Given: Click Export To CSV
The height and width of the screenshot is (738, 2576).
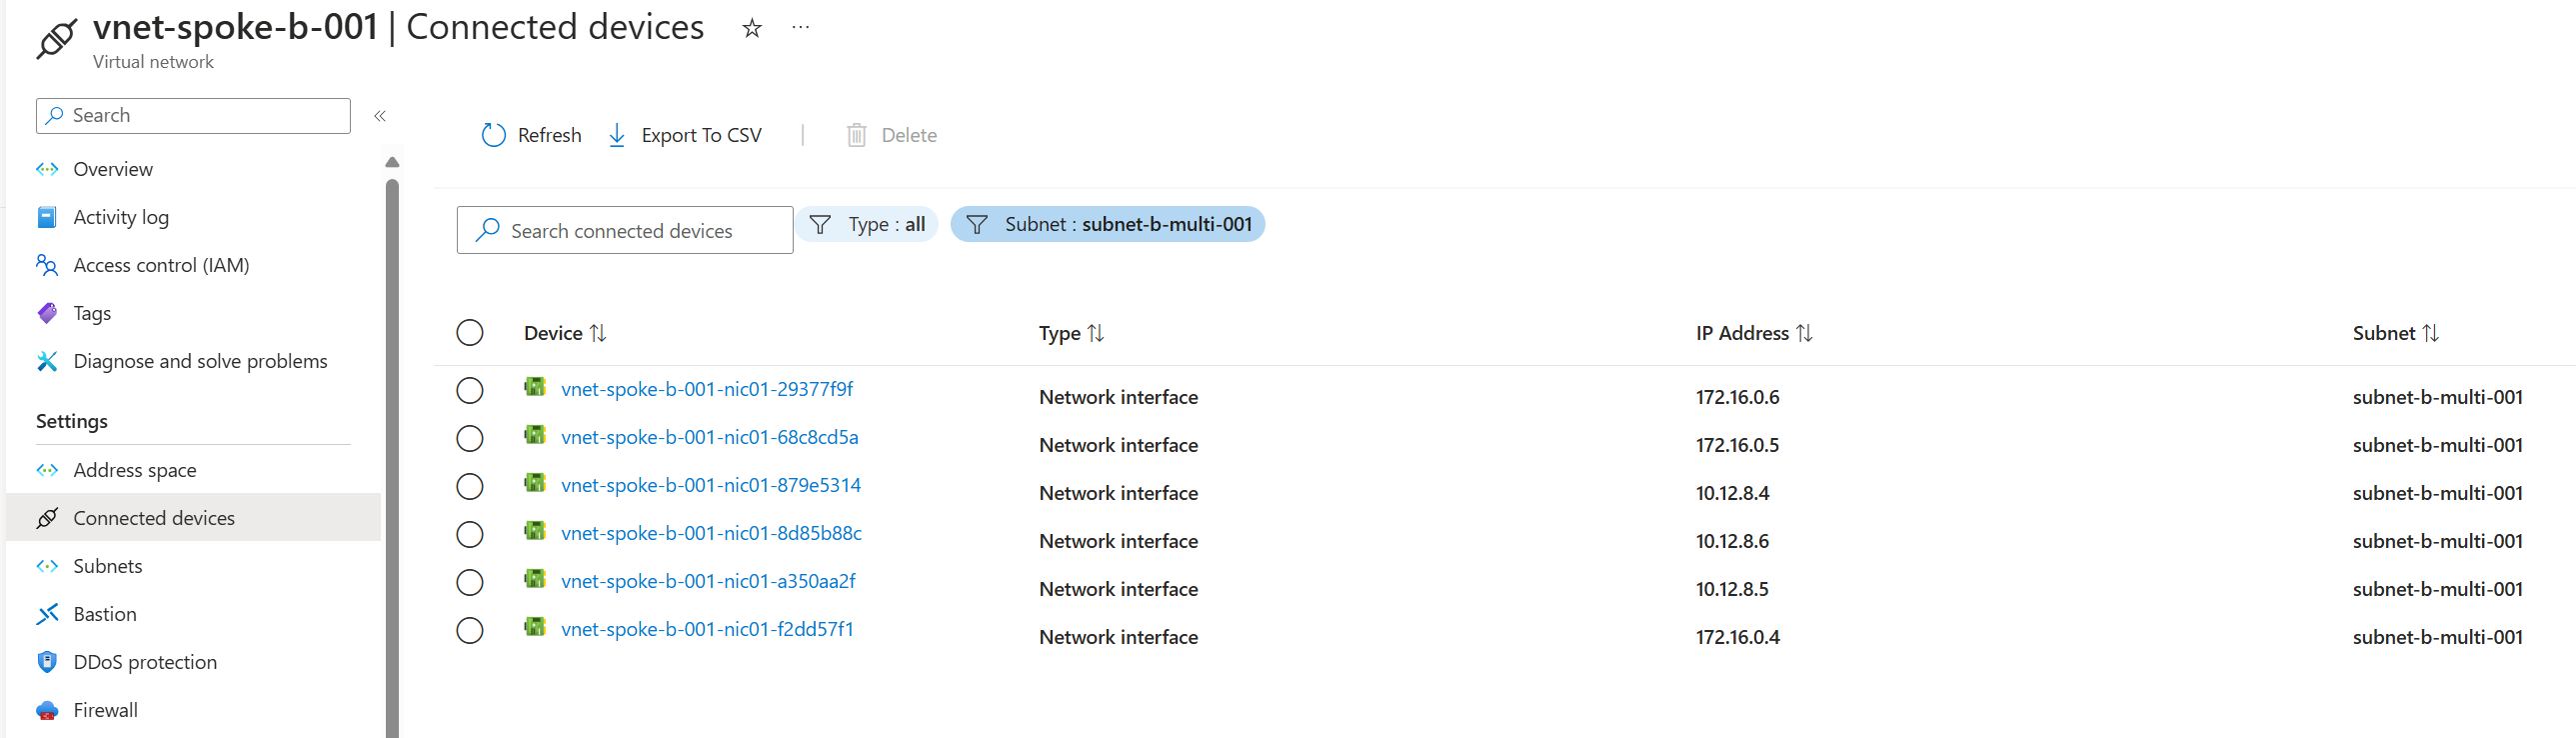Looking at the screenshot, I should coord(685,135).
